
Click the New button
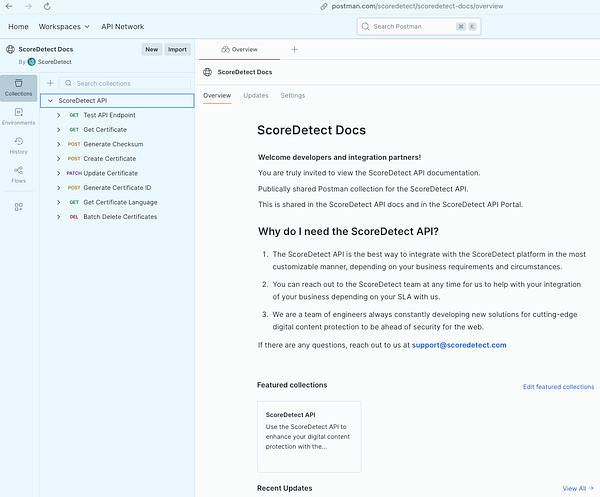tap(152, 49)
